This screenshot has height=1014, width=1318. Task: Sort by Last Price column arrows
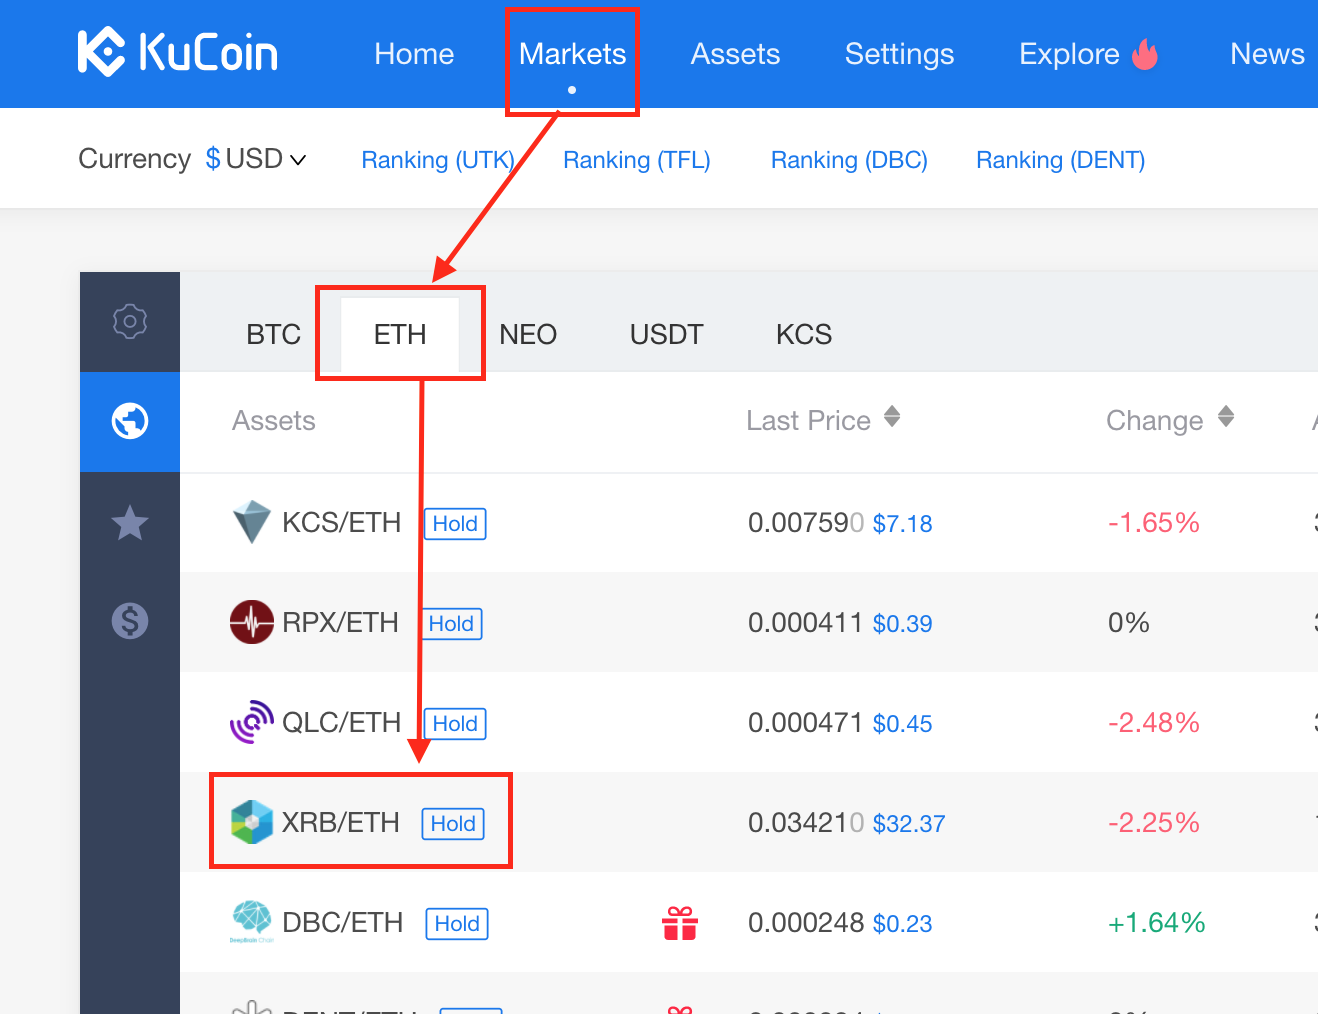(x=892, y=418)
